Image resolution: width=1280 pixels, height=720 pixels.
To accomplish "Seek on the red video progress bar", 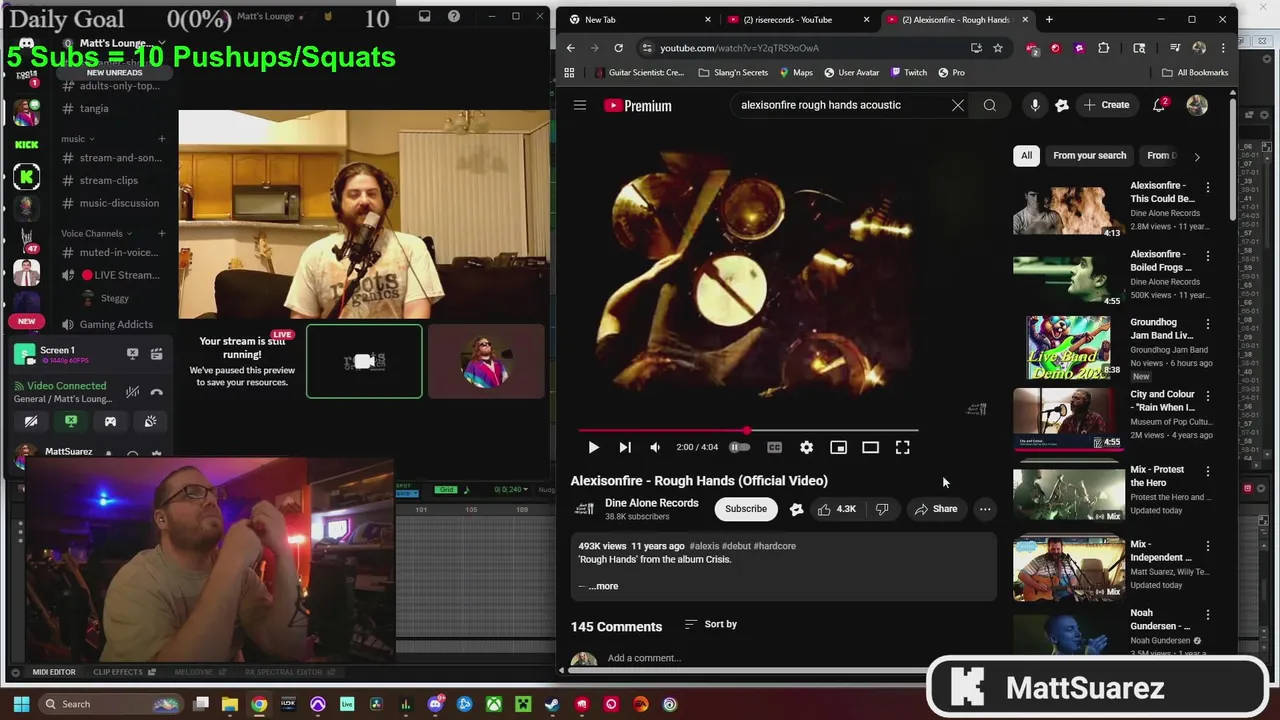I will coord(748,430).
